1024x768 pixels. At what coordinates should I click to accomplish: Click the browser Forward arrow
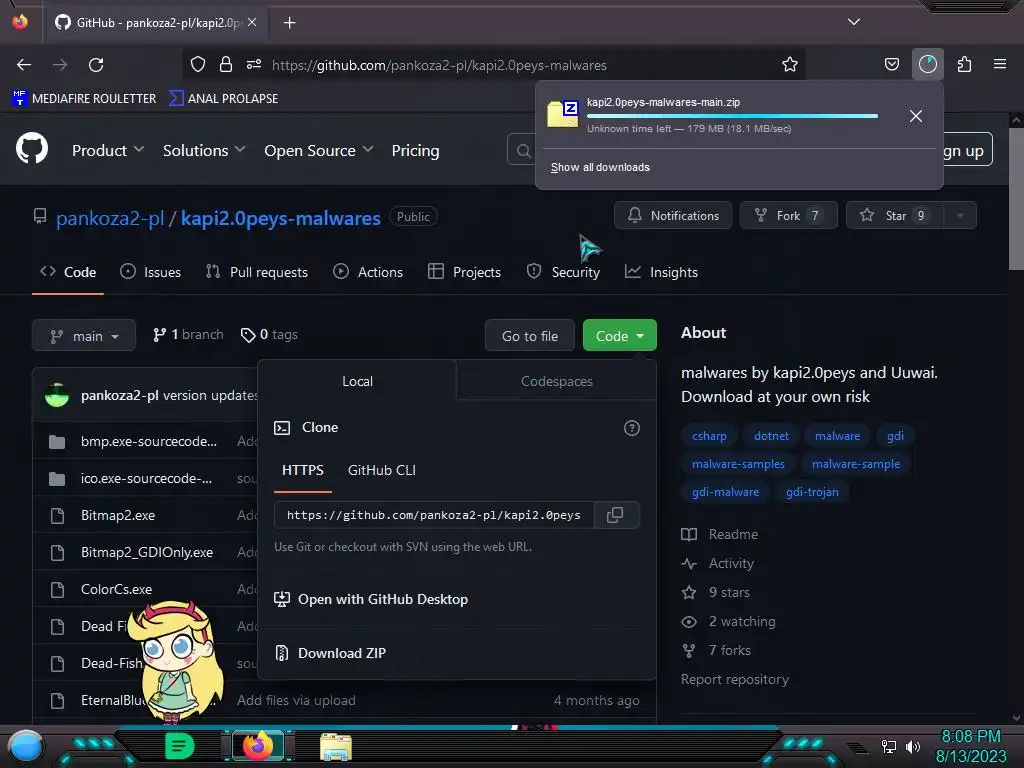60,65
